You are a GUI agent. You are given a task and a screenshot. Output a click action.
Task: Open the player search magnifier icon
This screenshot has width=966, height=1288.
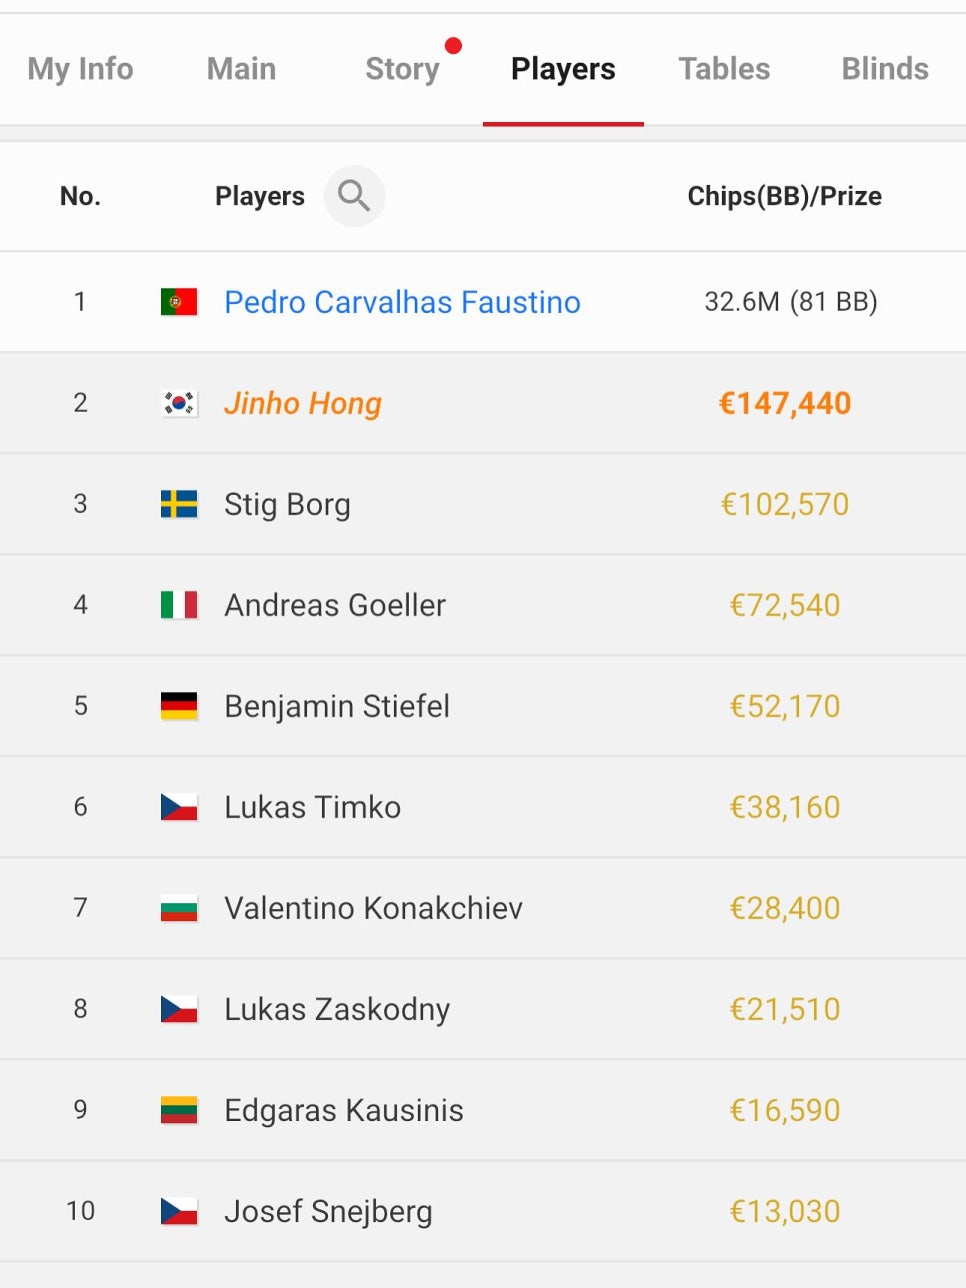(x=354, y=196)
